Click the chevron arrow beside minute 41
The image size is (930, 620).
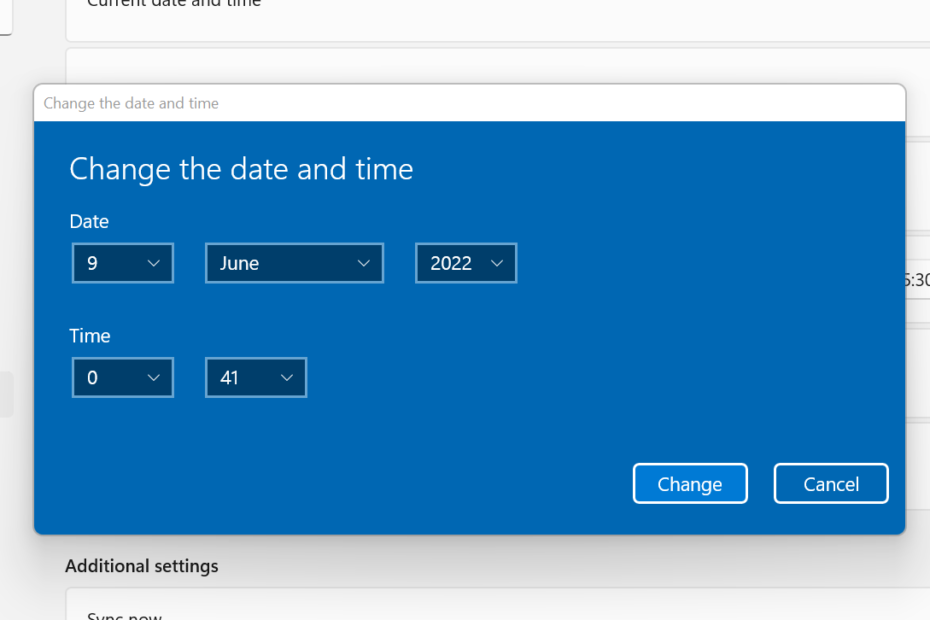click(x=287, y=378)
